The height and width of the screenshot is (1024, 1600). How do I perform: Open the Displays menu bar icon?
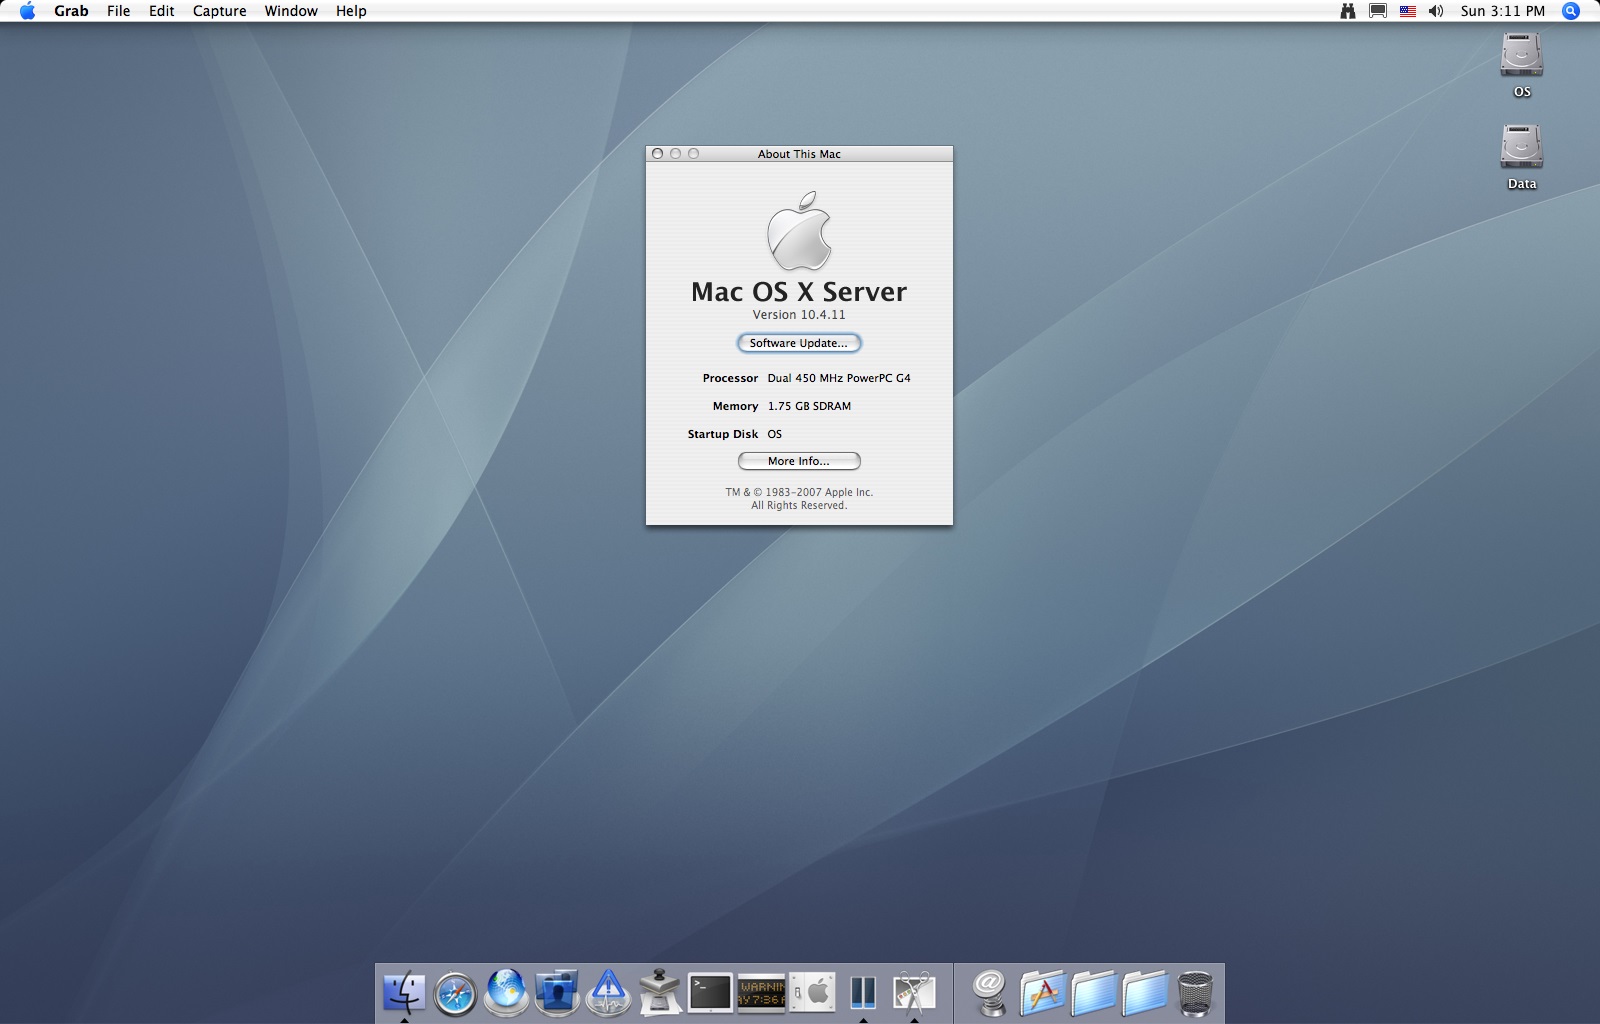[x=1378, y=11]
